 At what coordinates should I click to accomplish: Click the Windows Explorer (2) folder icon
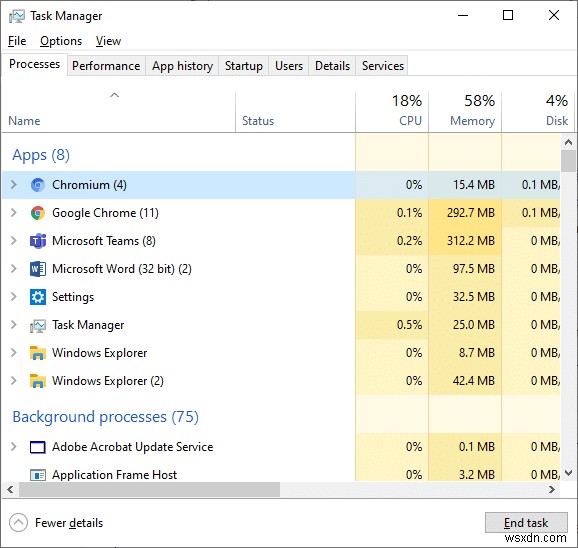[x=38, y=381]
